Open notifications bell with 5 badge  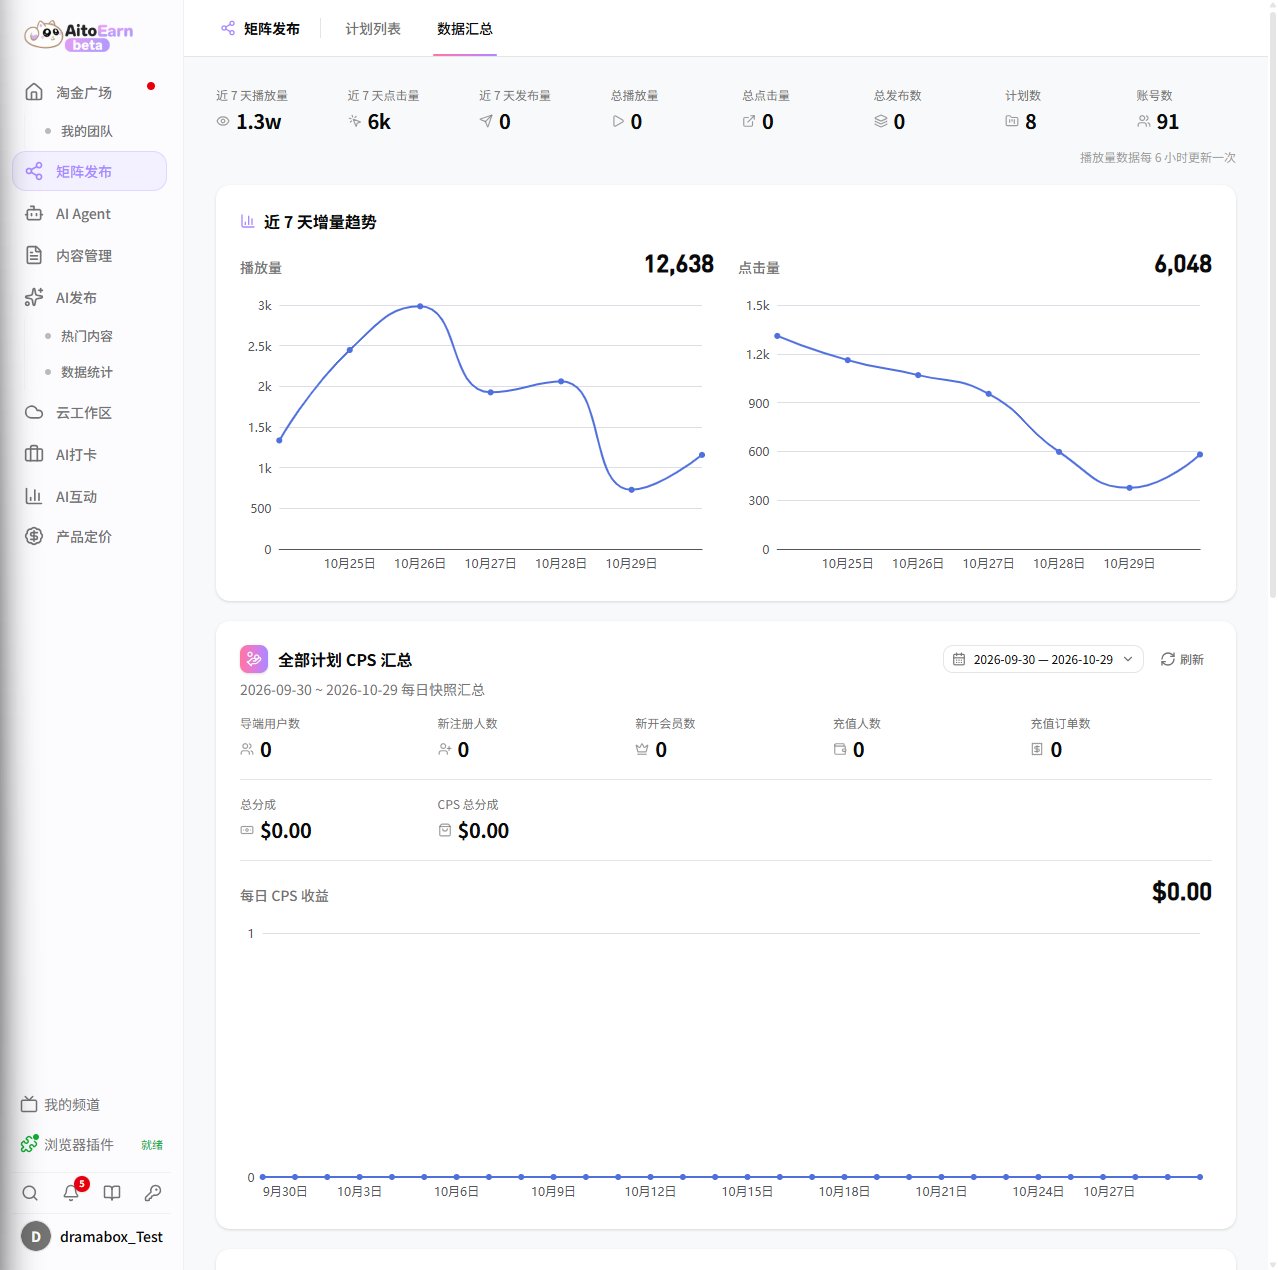[72, 1191]
